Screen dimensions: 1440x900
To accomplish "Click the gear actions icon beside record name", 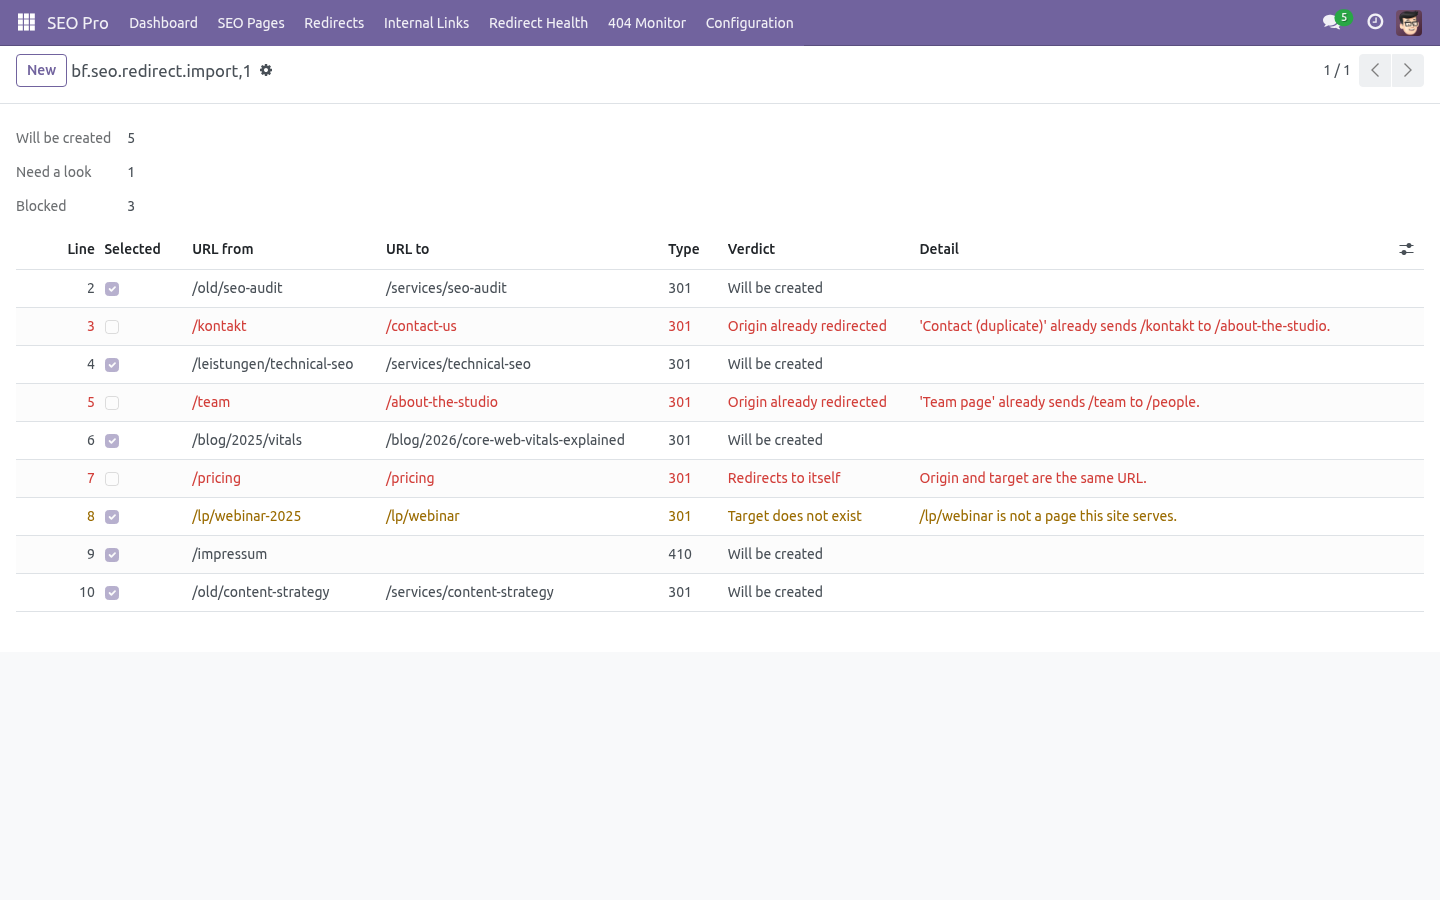I will pyautogui.click(x=266, y=70).
